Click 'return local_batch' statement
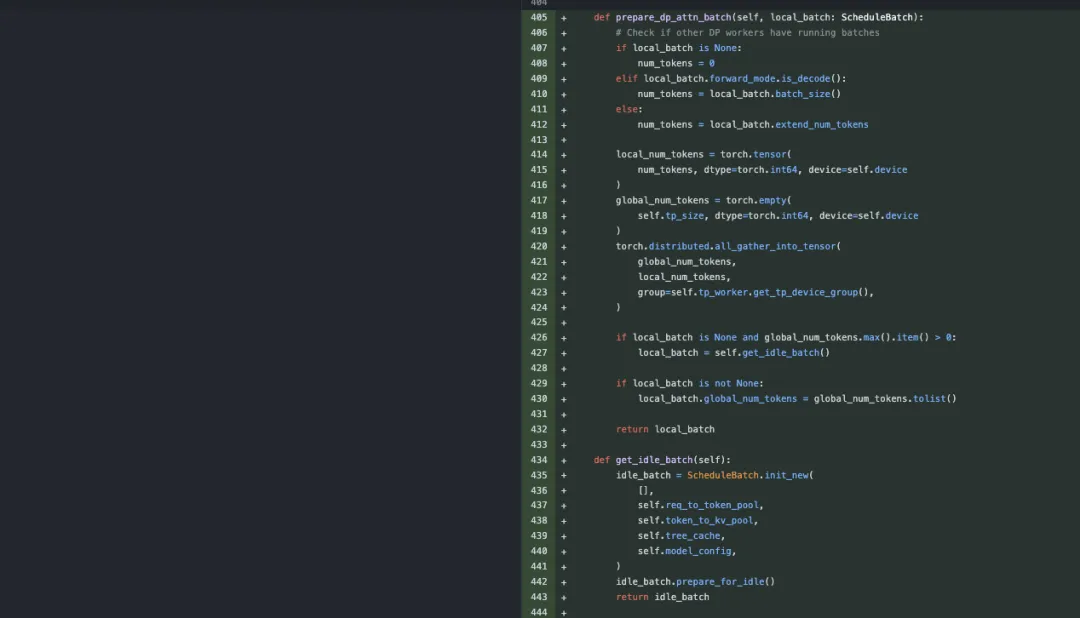Viewport: 1080px width, 618px height. (x=665, y=429)
